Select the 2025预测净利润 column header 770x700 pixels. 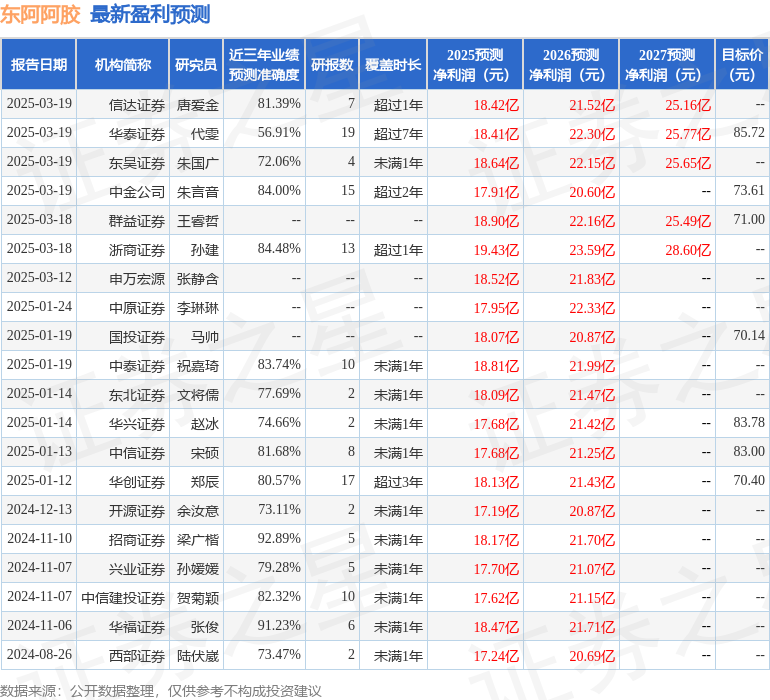tap(475, 65)
